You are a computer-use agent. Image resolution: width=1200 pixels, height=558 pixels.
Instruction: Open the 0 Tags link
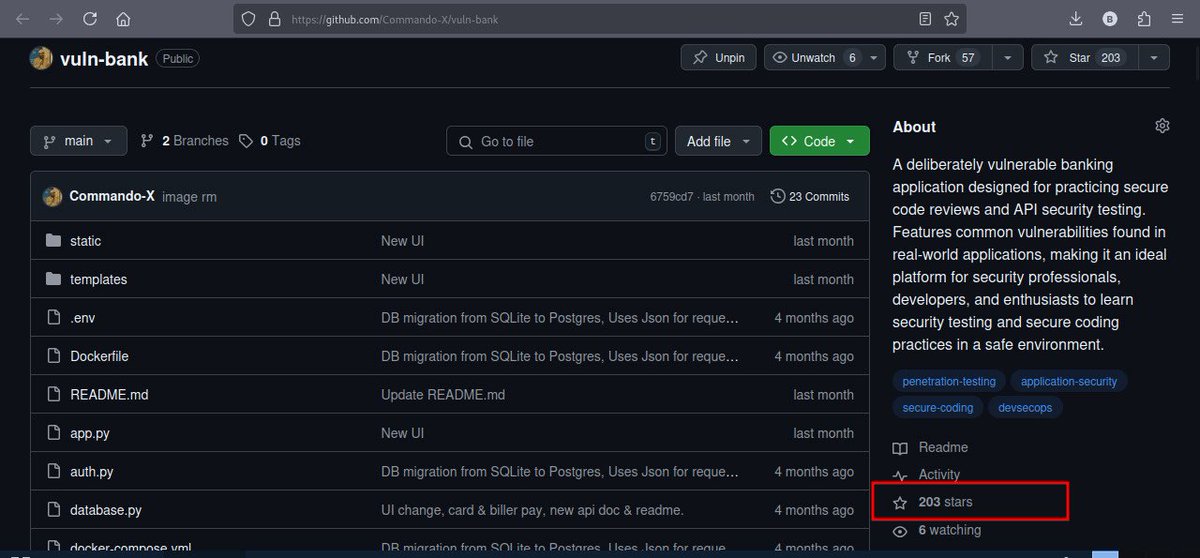pos(270,141)
